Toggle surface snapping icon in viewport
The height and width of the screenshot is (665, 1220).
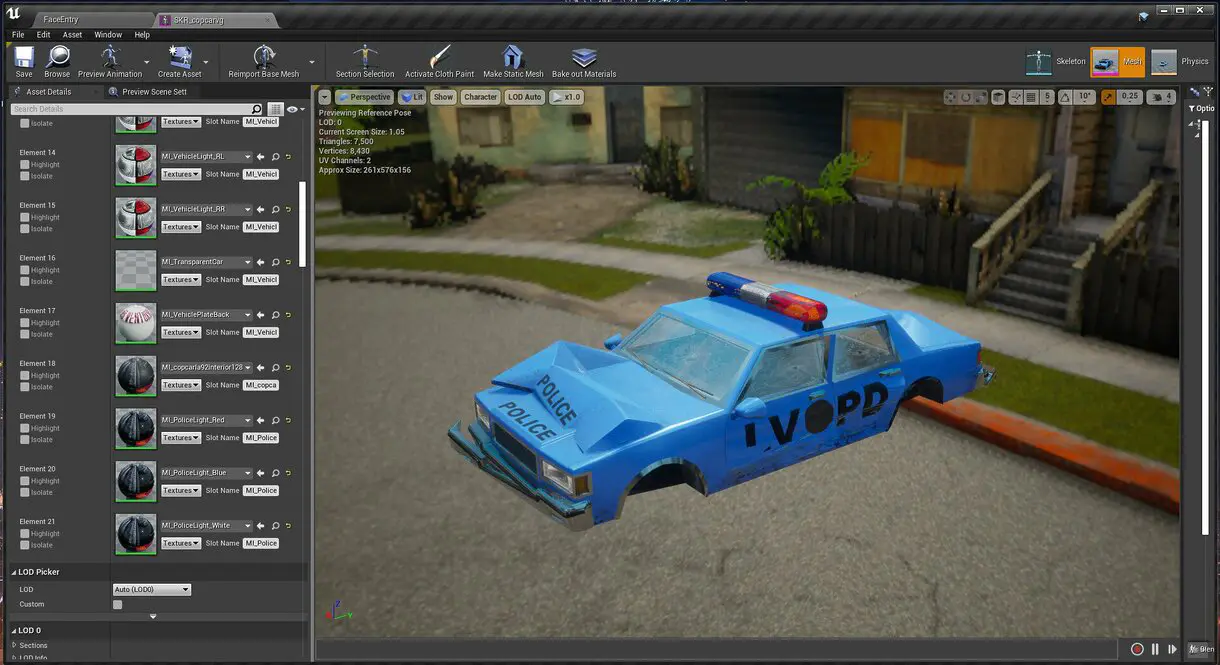pos(1015,97)
